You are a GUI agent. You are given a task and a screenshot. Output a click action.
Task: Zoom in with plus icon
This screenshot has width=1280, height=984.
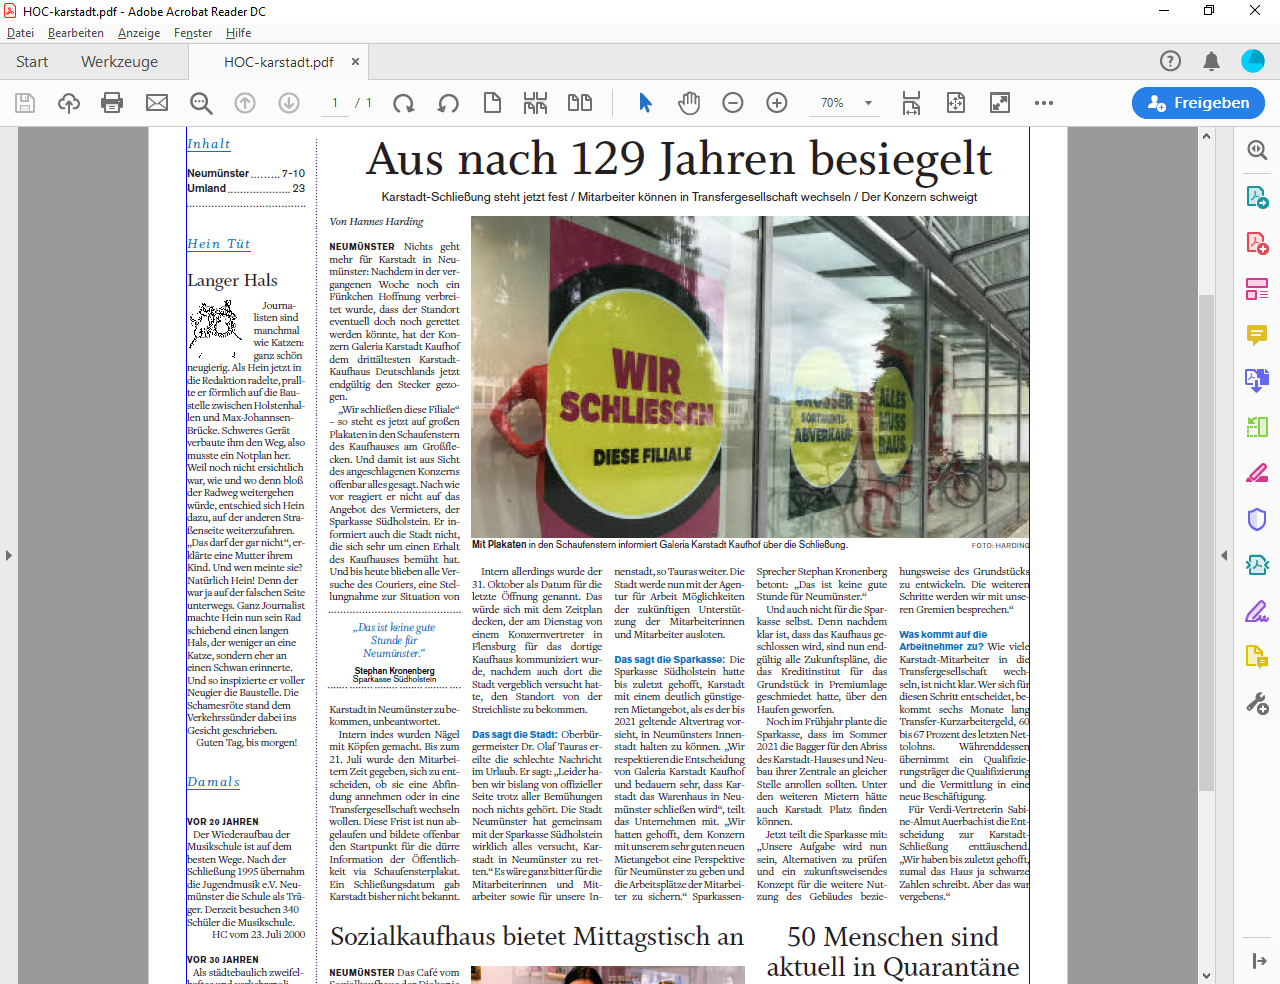[x=777, y=103]
